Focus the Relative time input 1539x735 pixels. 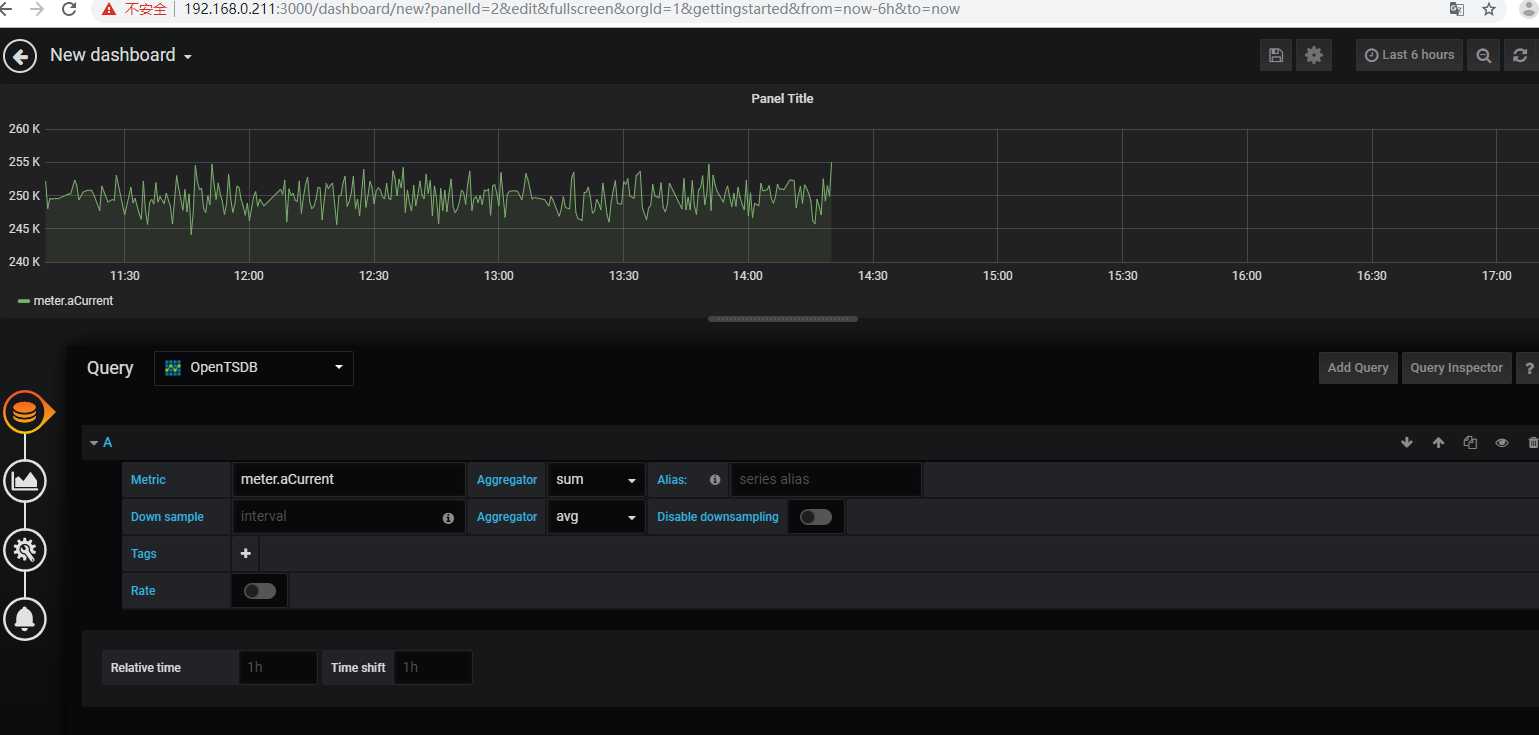pyautogui.click(x=278, y=667)
